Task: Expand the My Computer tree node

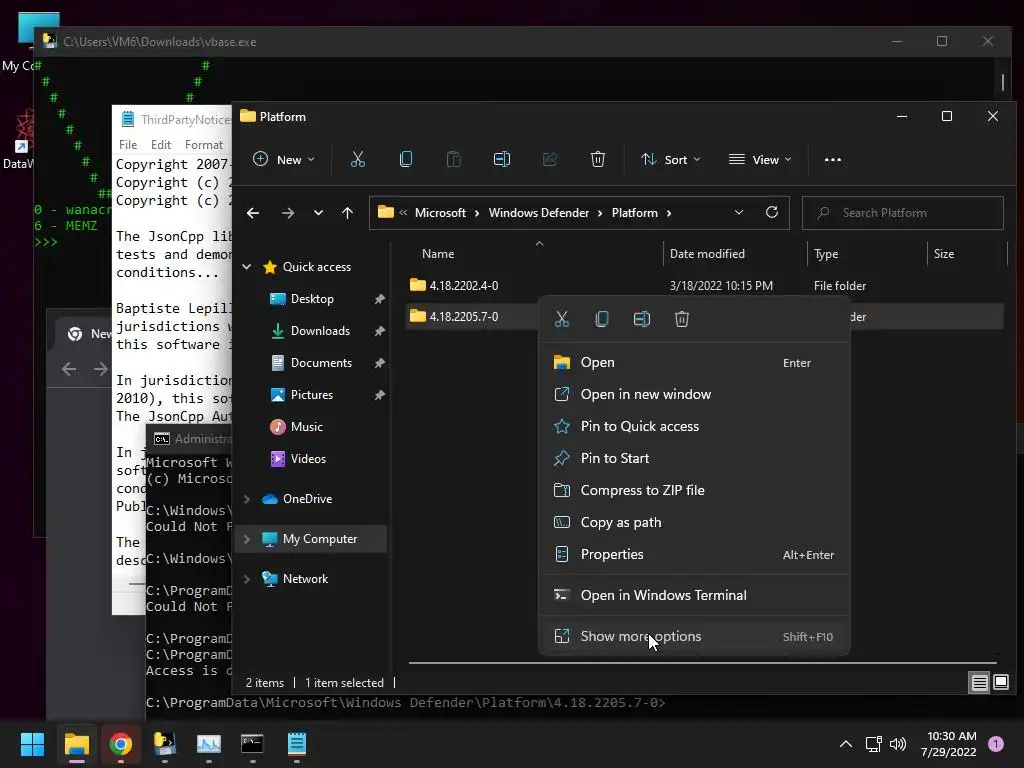Action: (x=247, y=539)
